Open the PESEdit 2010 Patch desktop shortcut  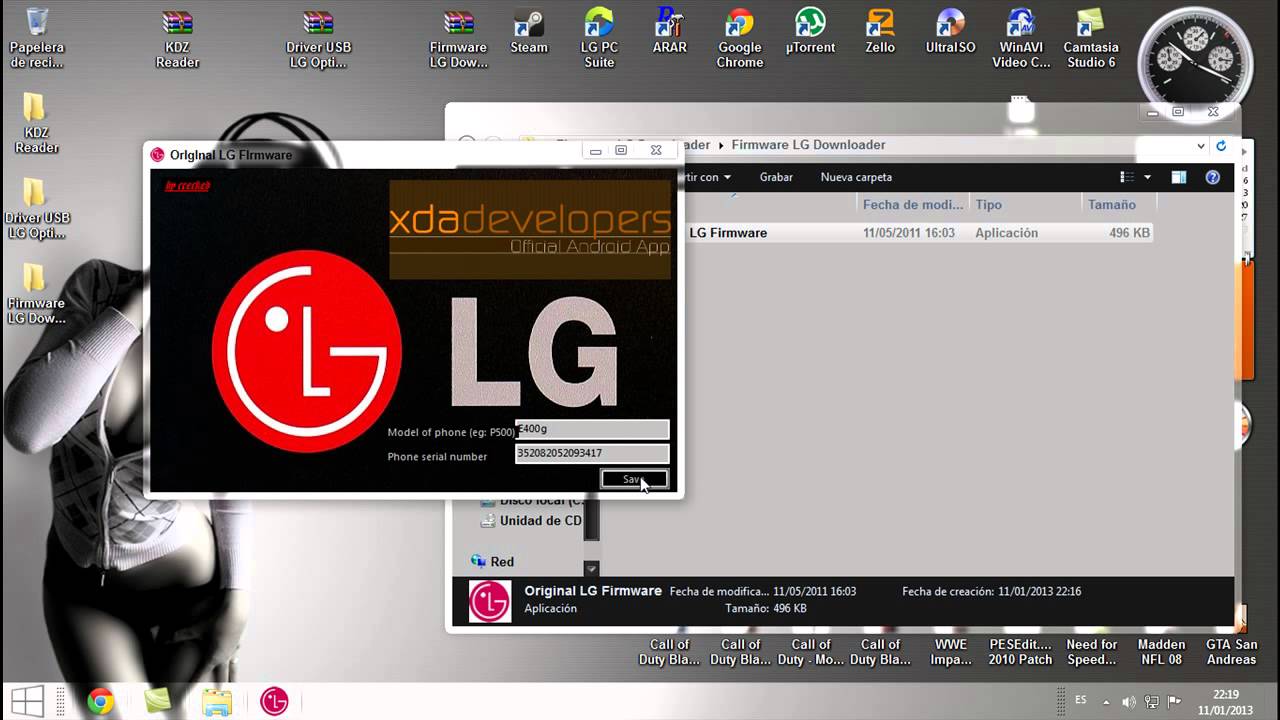[1021, 652]
